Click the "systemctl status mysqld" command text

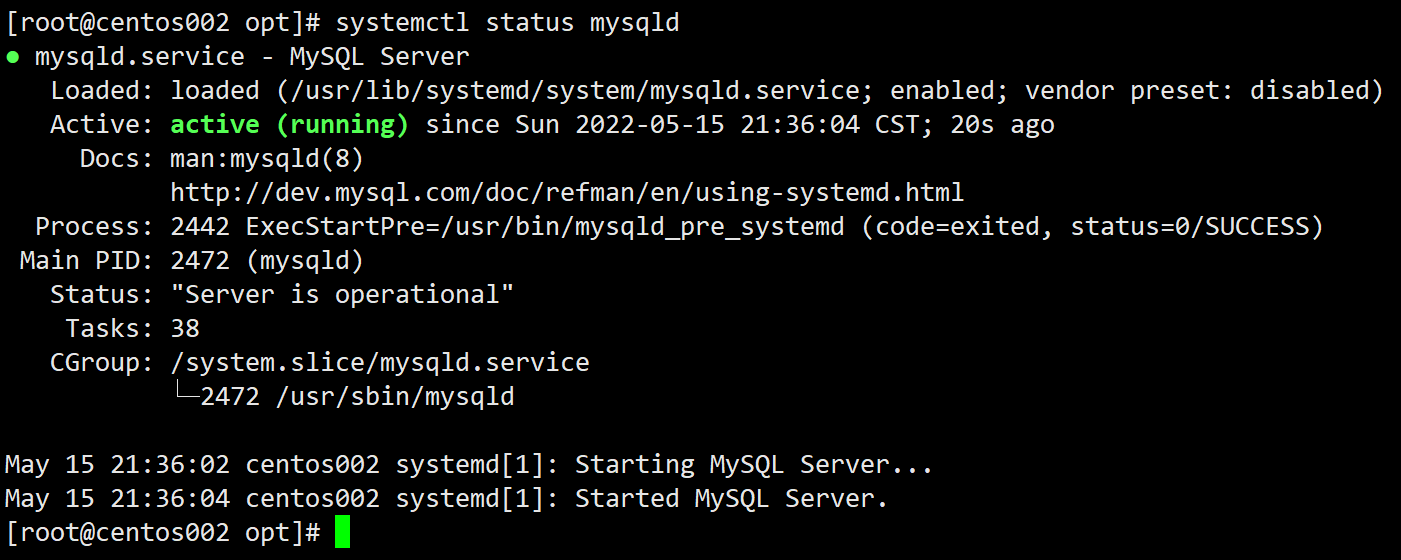point(507,22)
